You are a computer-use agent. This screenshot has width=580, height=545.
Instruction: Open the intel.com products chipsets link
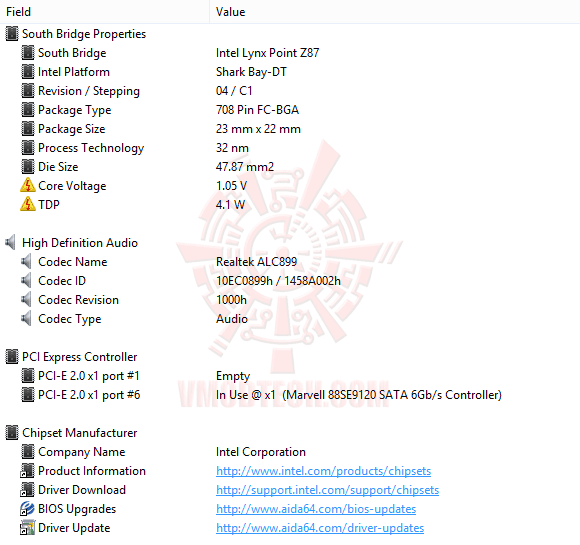coord(323,471)
